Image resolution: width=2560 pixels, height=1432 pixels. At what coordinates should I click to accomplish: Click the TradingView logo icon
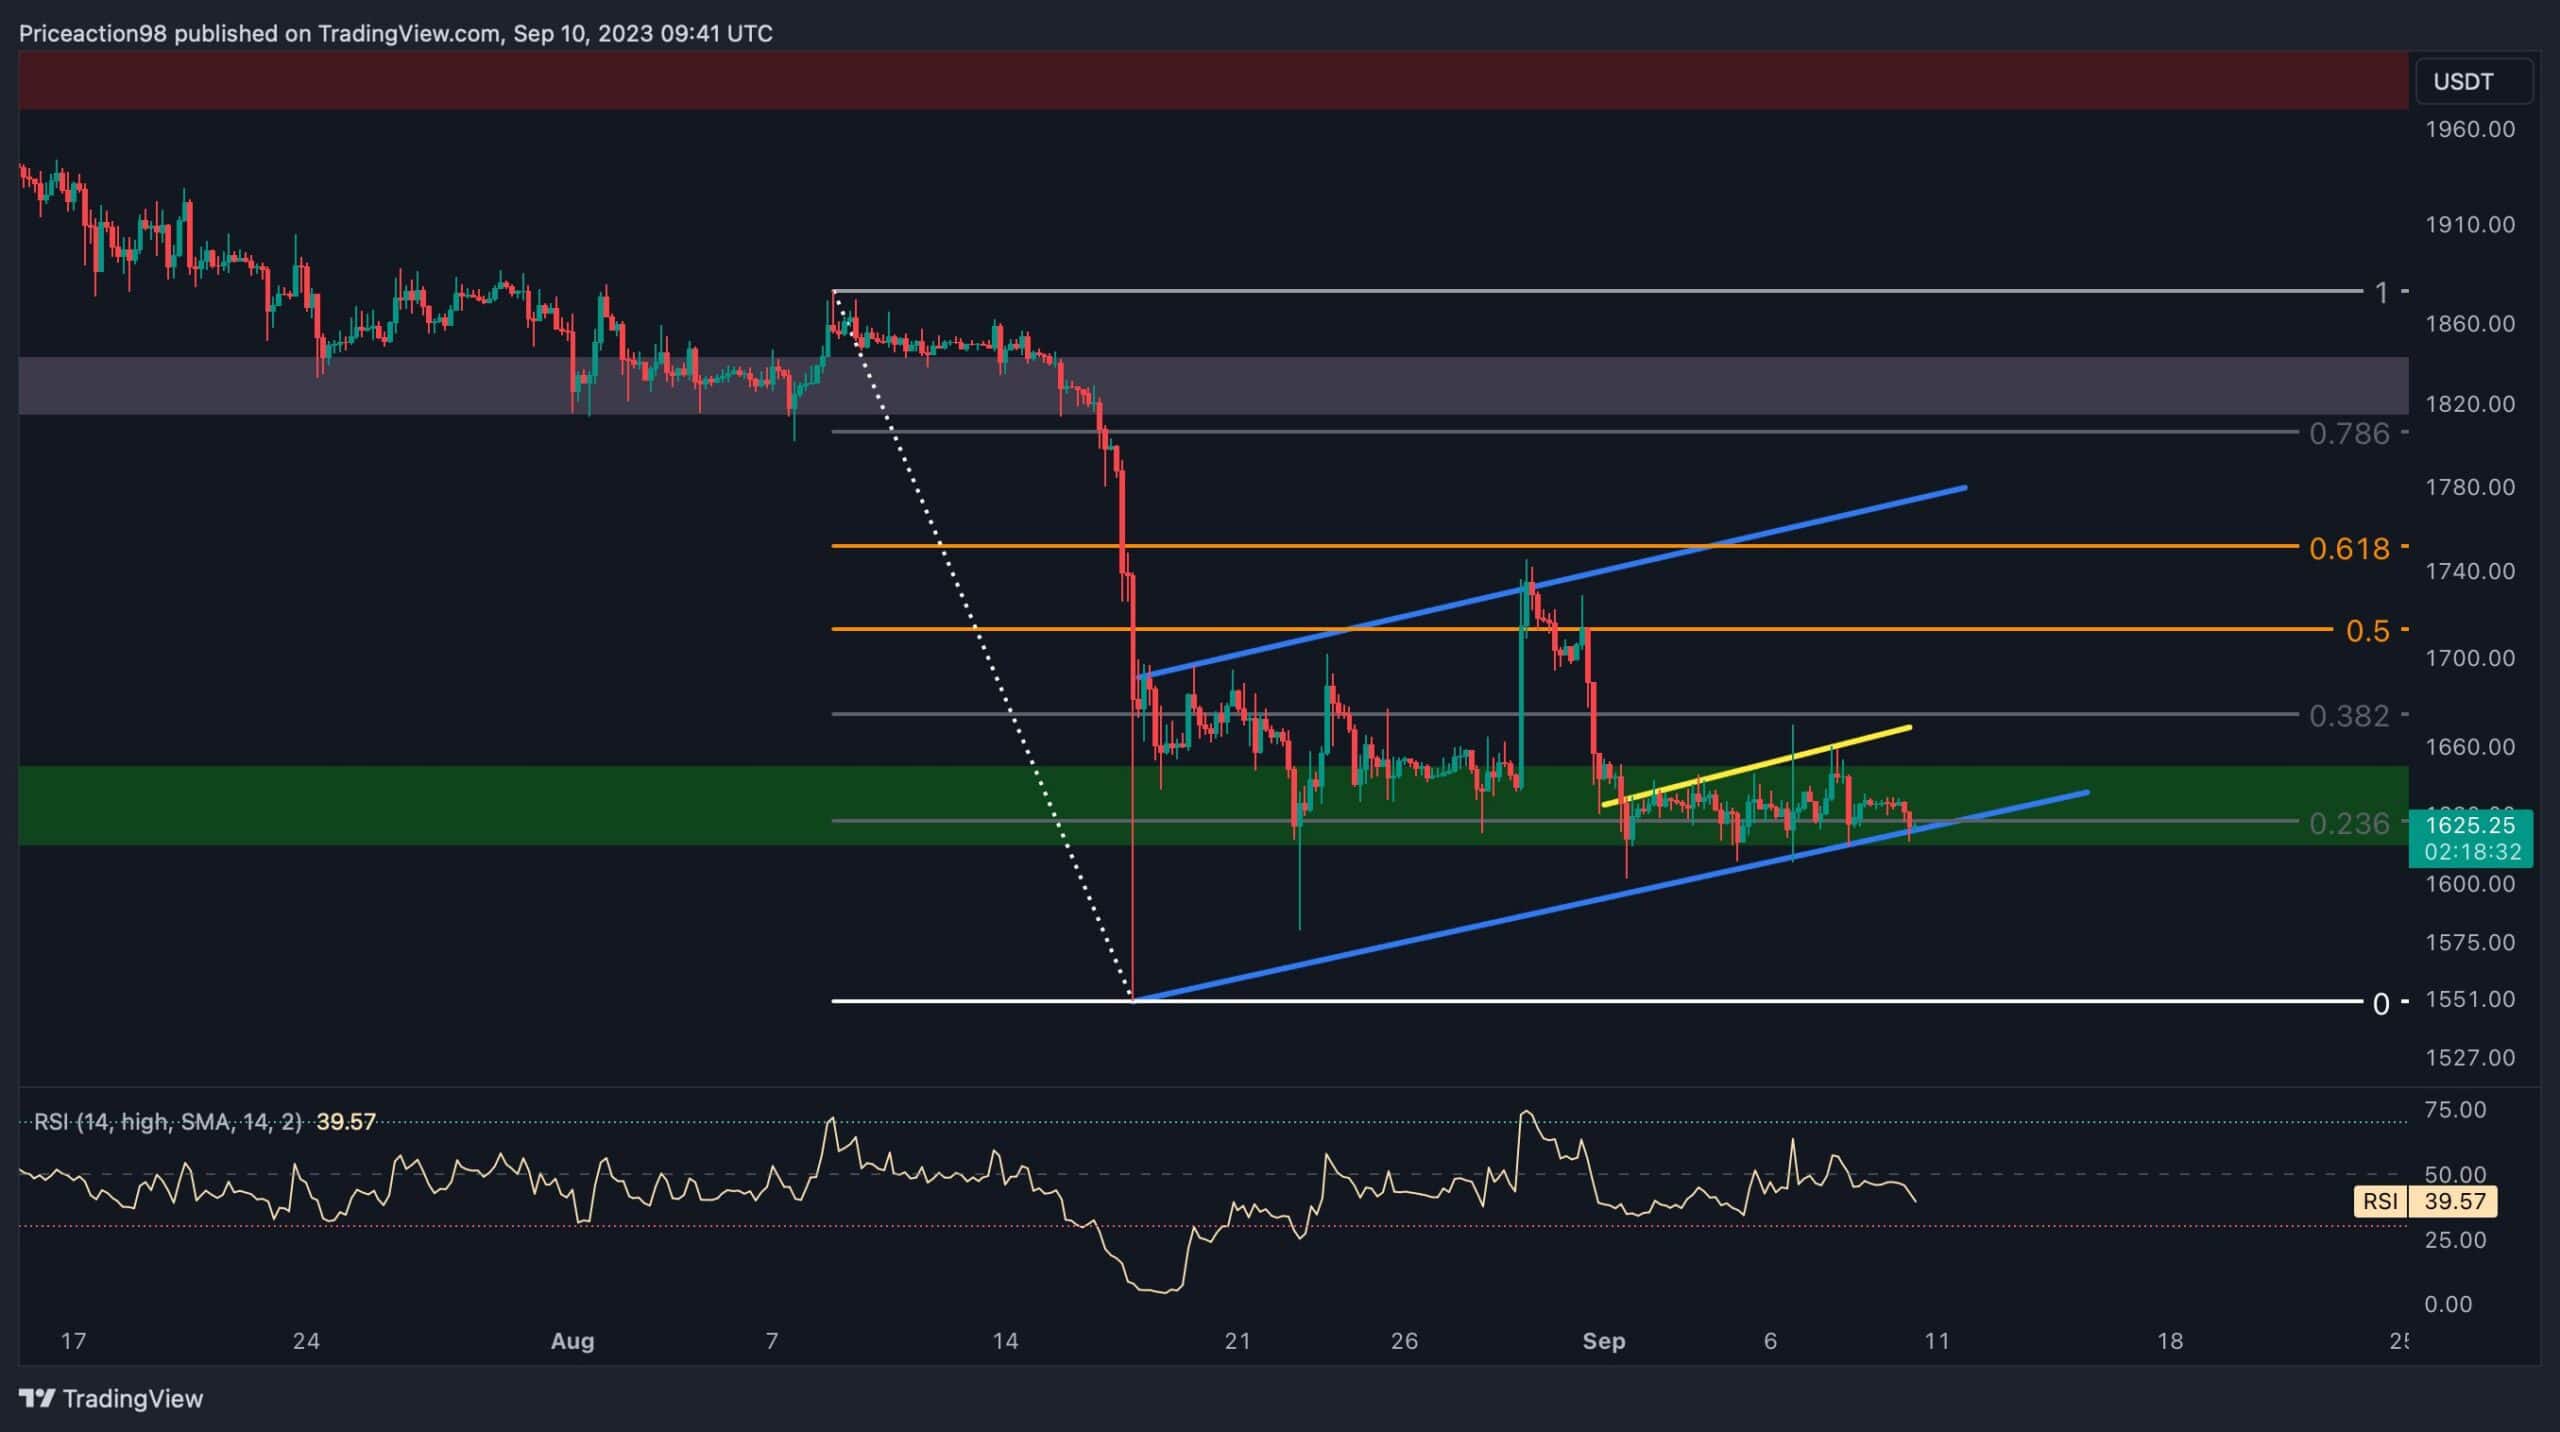[x=38, y=1398]
